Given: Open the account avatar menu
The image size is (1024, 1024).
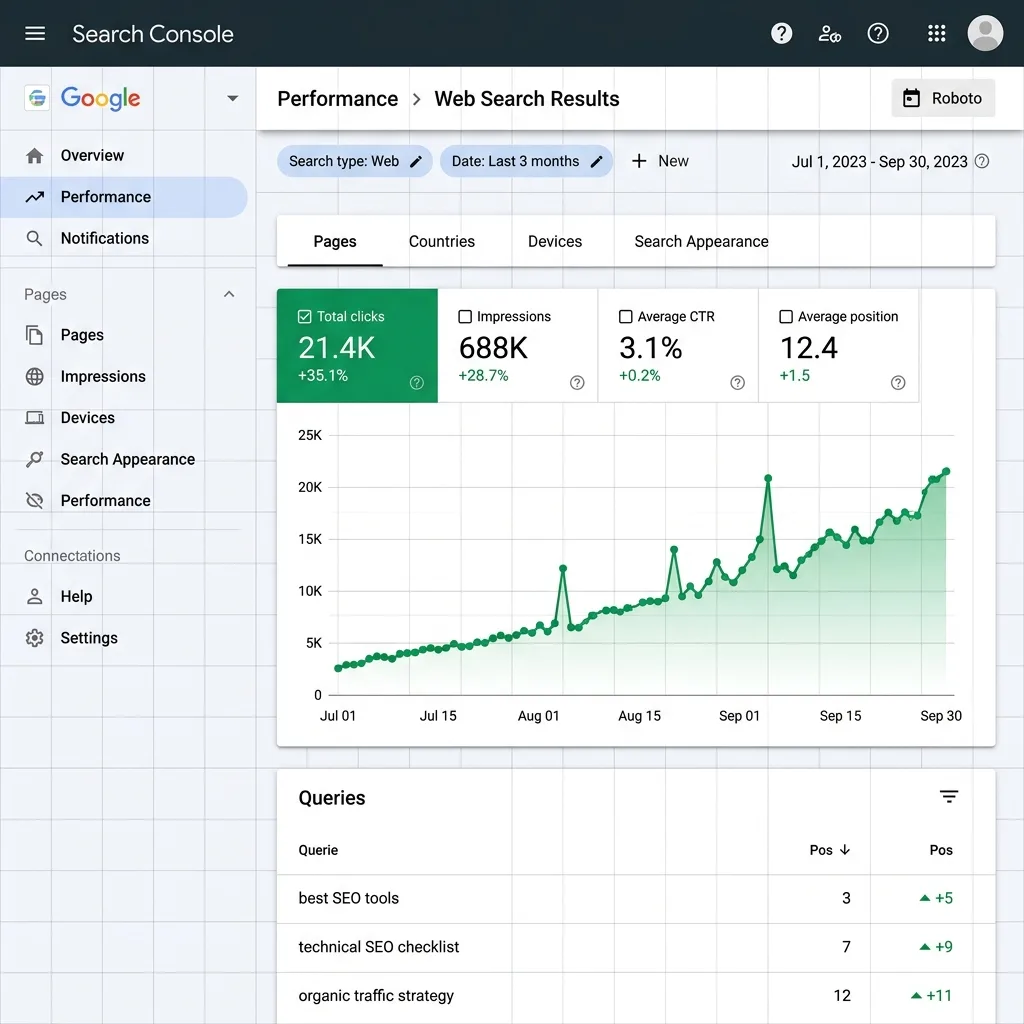Looking at the screenshot, I should pos(985,33).
